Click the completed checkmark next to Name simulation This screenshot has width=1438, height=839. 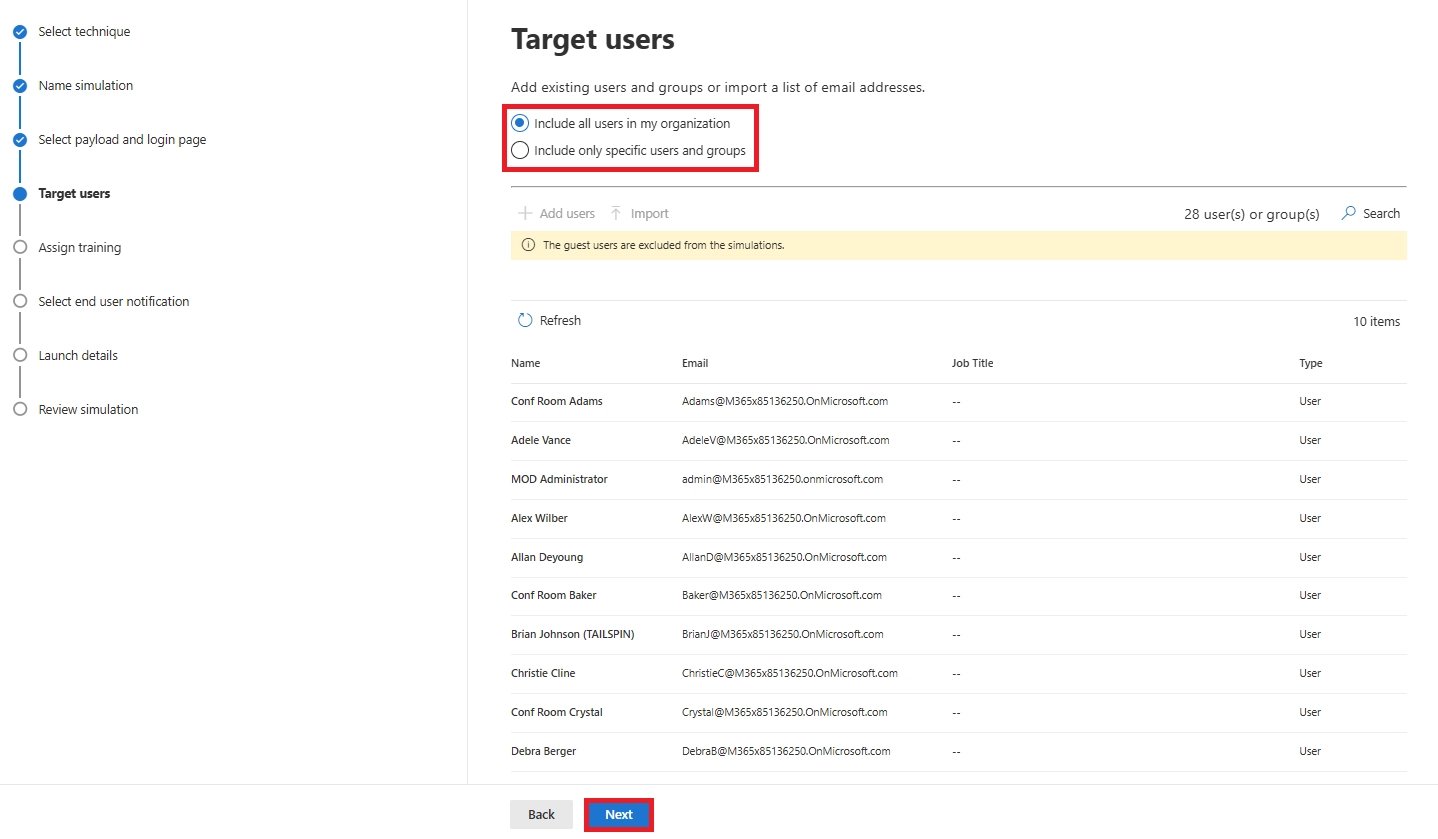(20, 85)
